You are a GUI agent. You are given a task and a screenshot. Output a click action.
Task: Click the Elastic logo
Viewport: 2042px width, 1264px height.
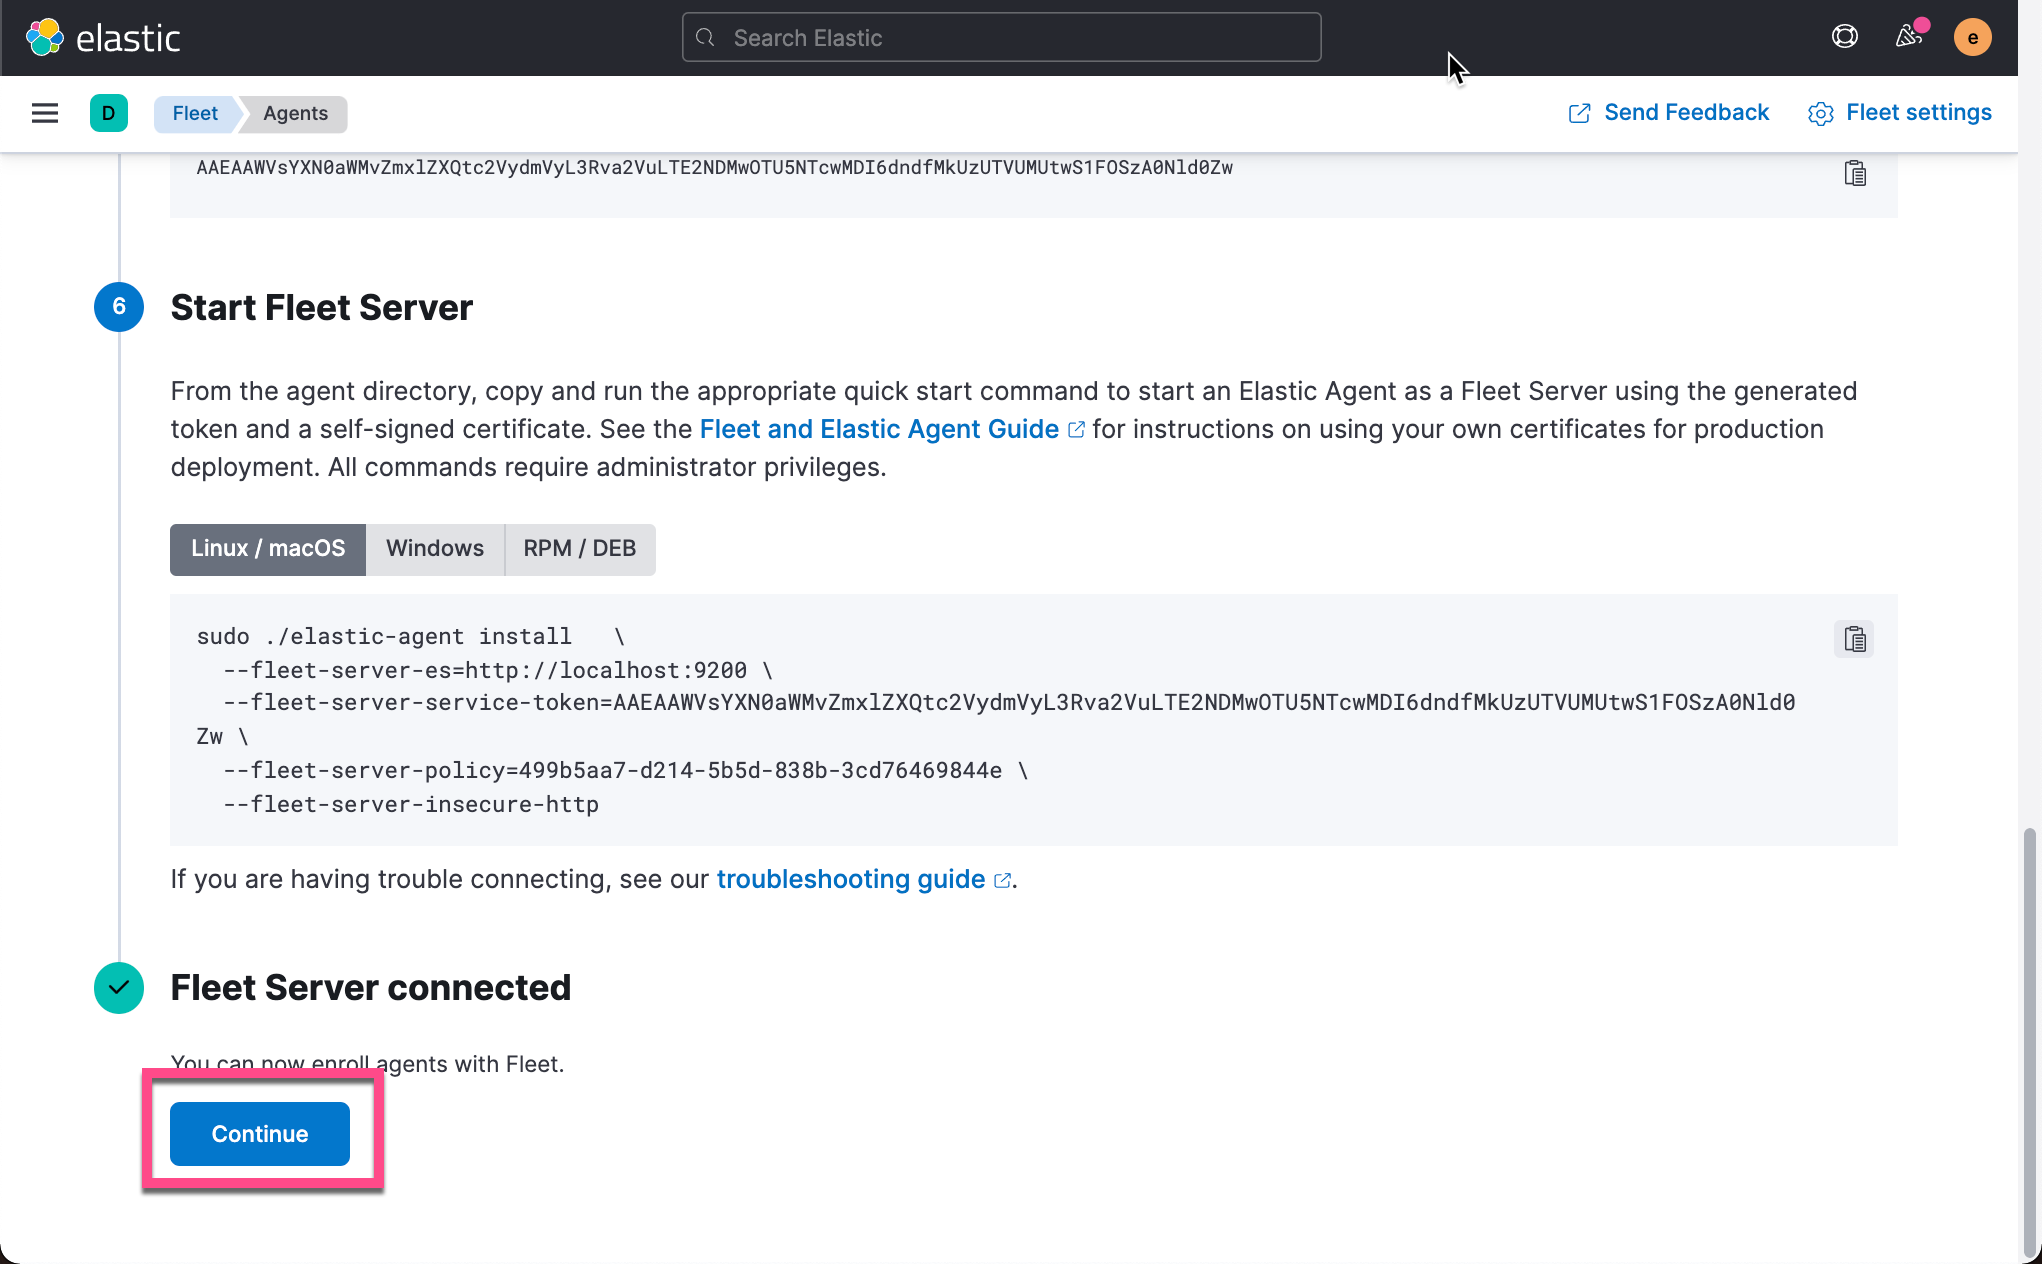pos(103,37)
